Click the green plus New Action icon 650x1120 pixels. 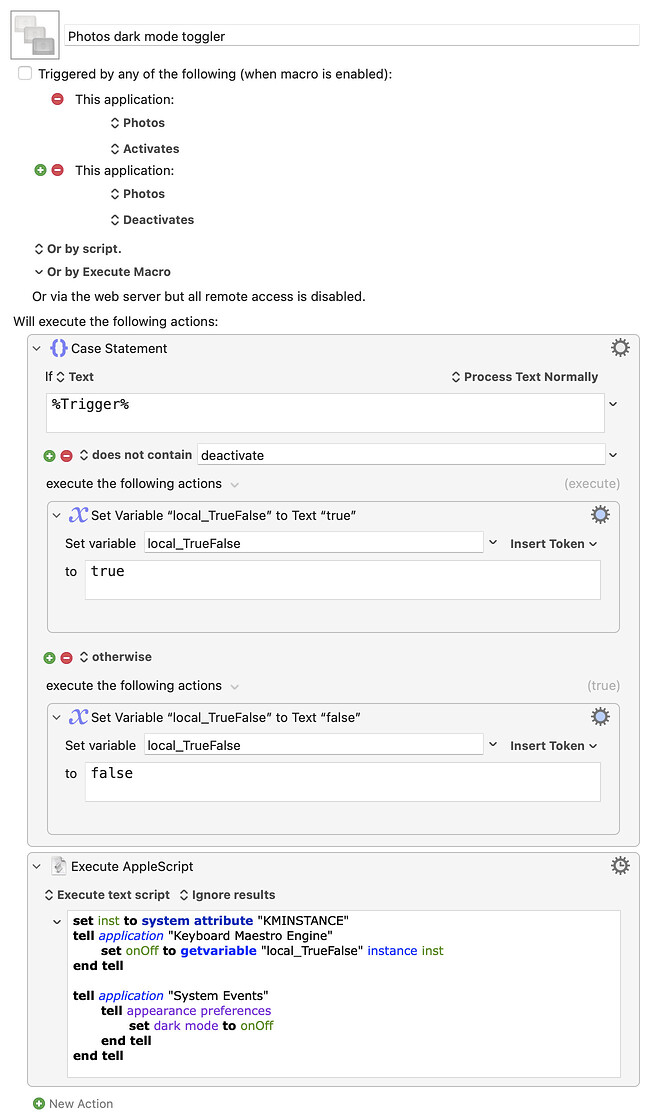(39, 1104)
